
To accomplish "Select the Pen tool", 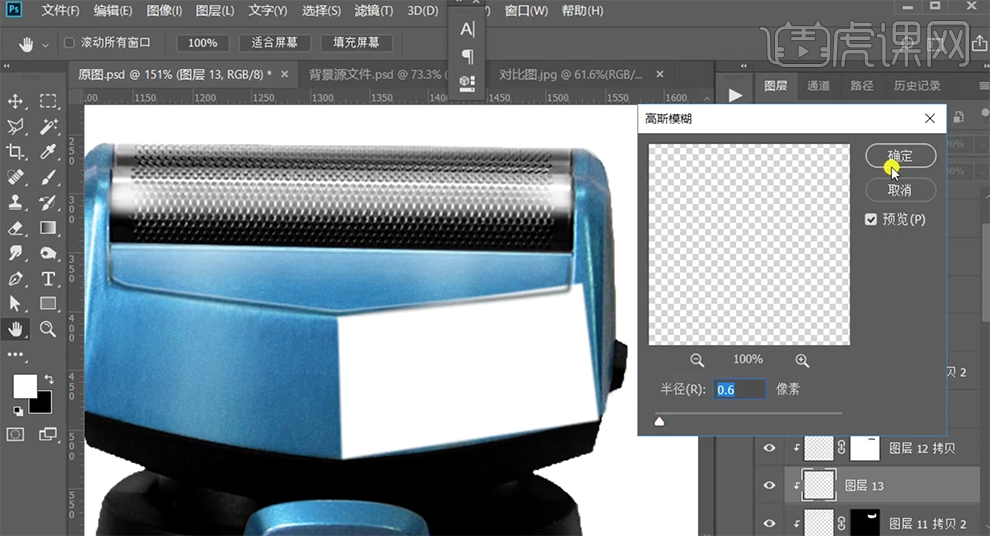I will coord(16,279).
